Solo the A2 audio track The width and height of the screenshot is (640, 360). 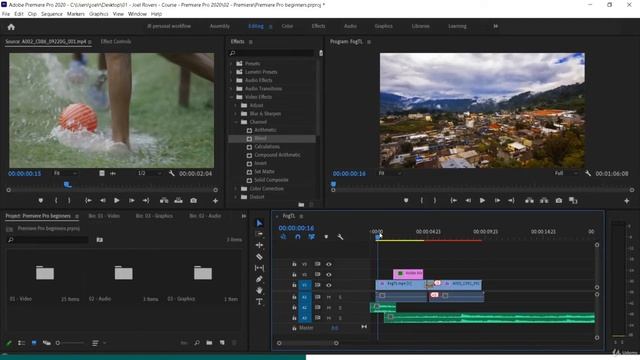pos(340,308)
